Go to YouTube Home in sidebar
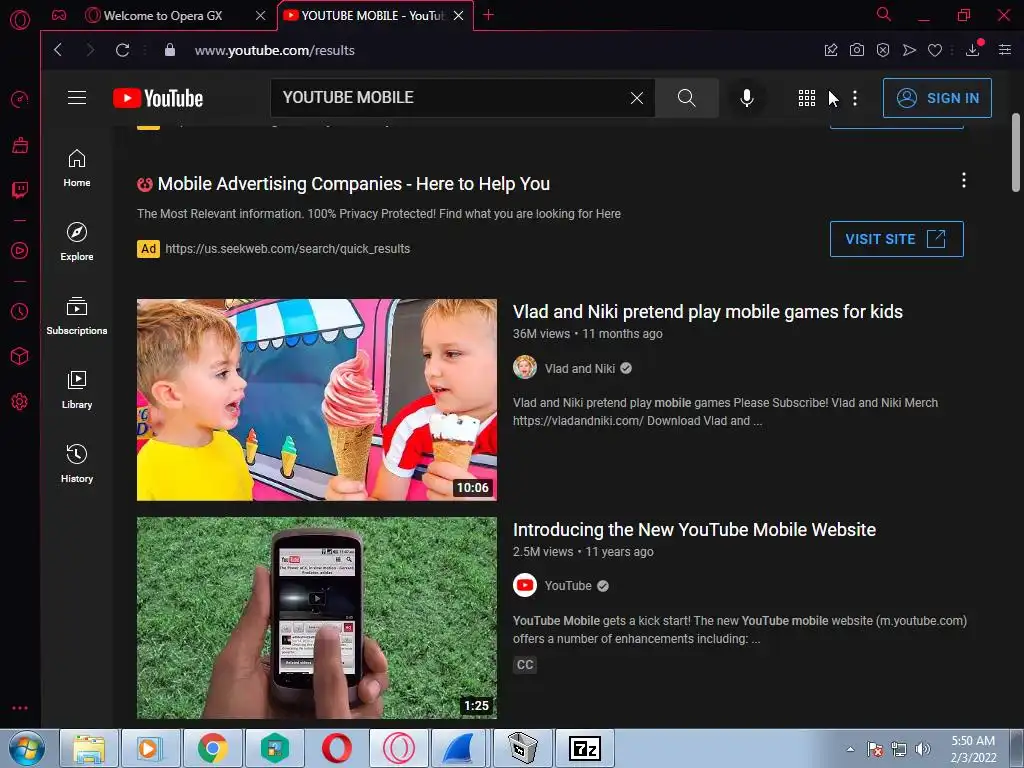 pyautogui.click(x=77, y=168)
